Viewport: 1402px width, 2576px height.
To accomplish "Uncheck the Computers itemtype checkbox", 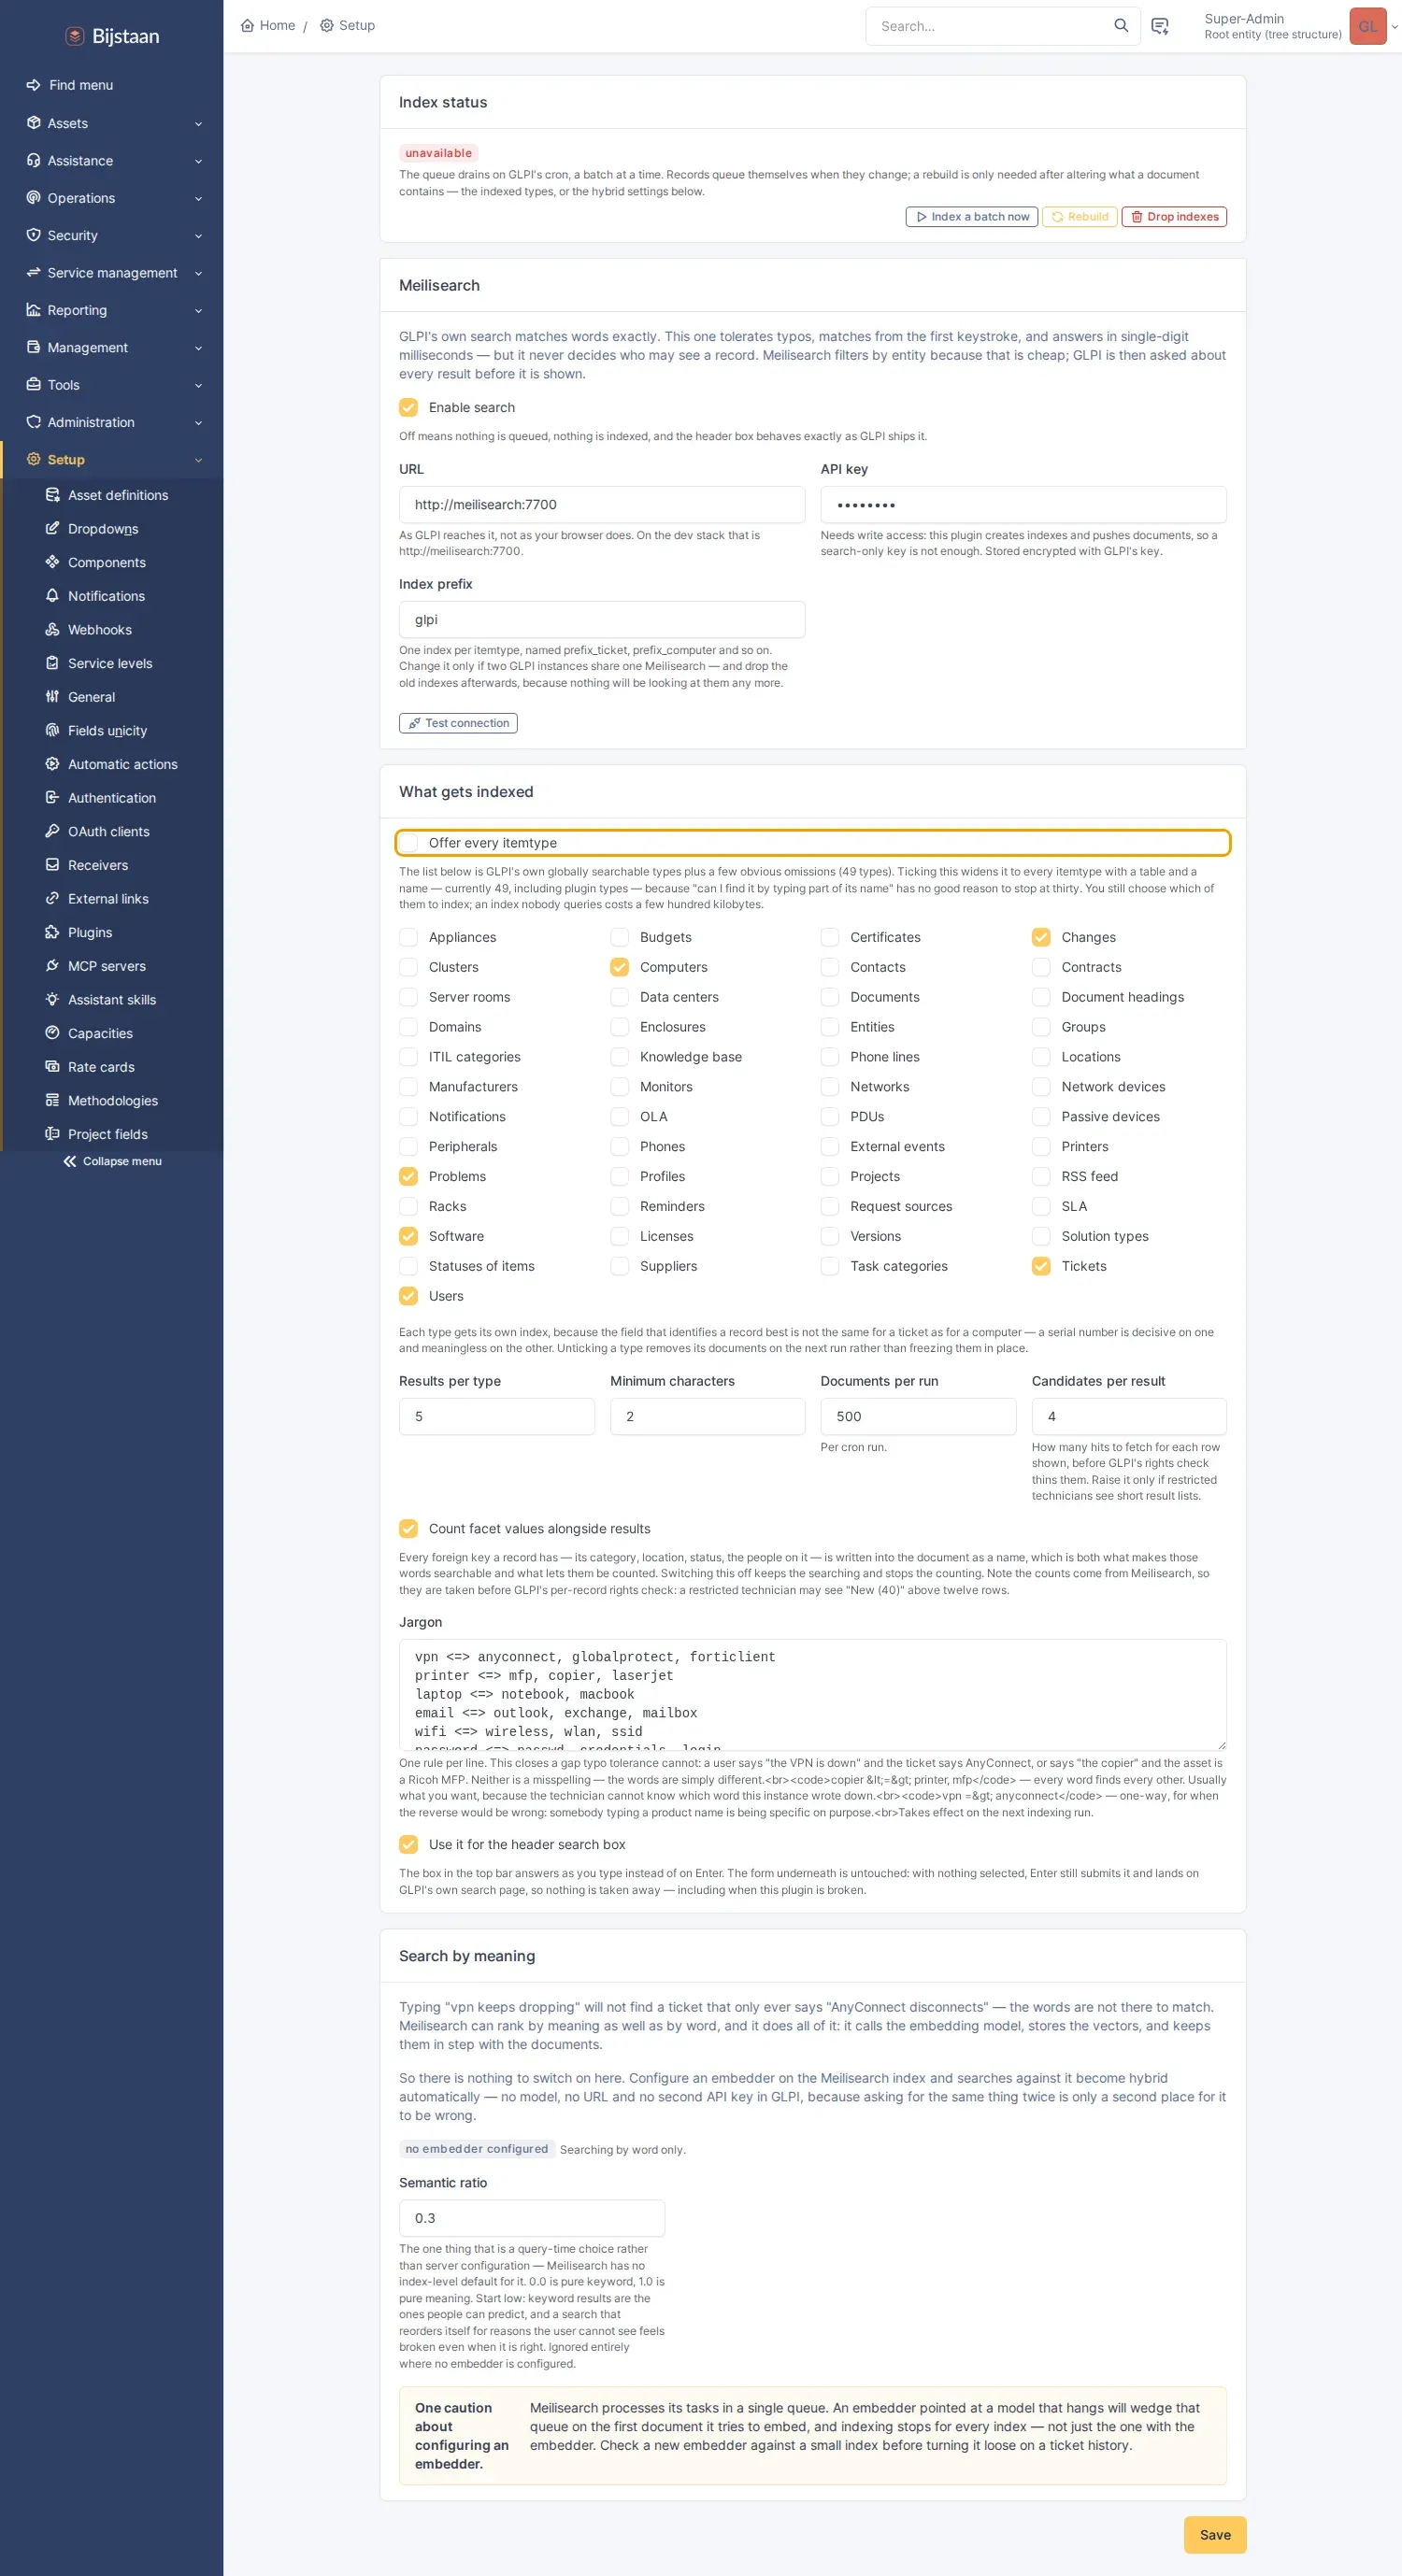I will [x=619, y=967].
